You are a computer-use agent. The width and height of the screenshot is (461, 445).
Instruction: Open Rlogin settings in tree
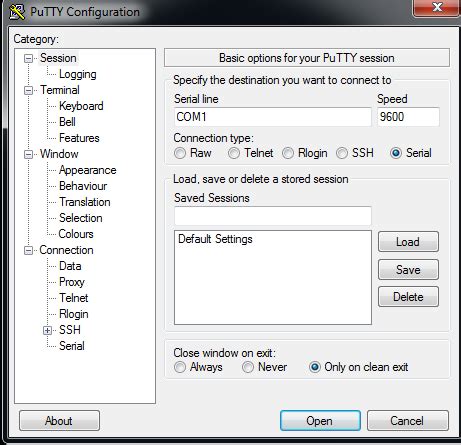click(x=74, y=314)
